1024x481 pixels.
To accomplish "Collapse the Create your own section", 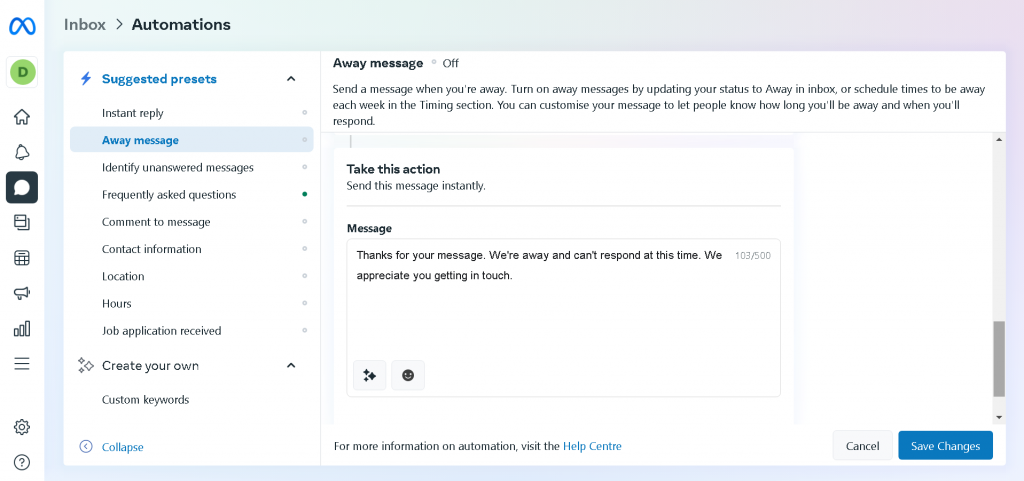I will click(291, 366).
